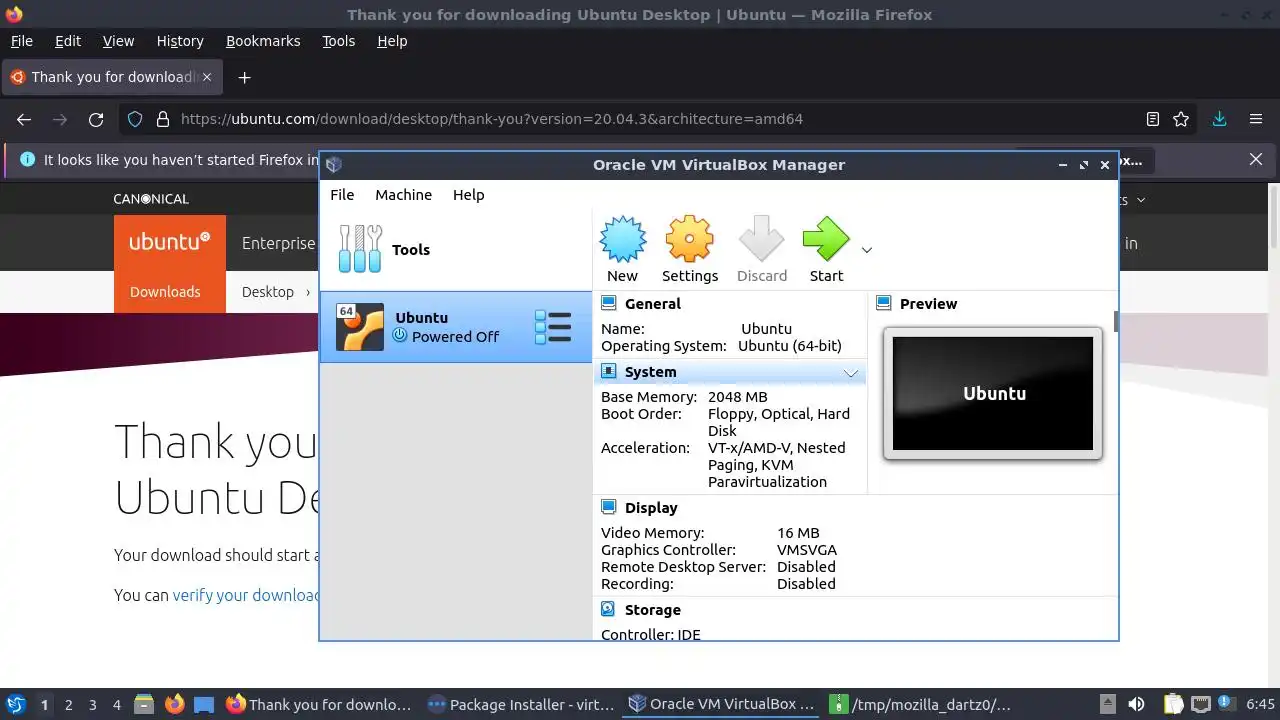Click the 'Powered Off' status text
Viewport: 1280px width, 720px height.
tap(455, 337)
